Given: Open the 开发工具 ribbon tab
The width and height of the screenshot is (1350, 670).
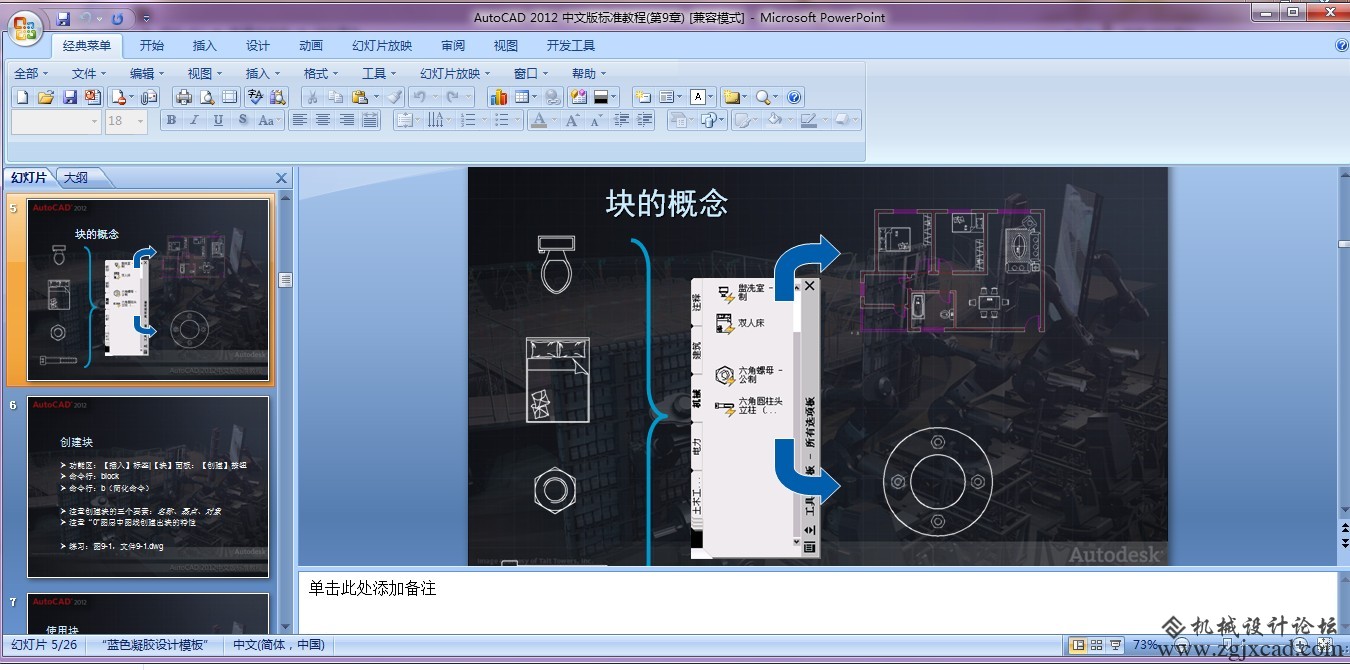Looking at the screenshot, I should (x=571, y=45).
